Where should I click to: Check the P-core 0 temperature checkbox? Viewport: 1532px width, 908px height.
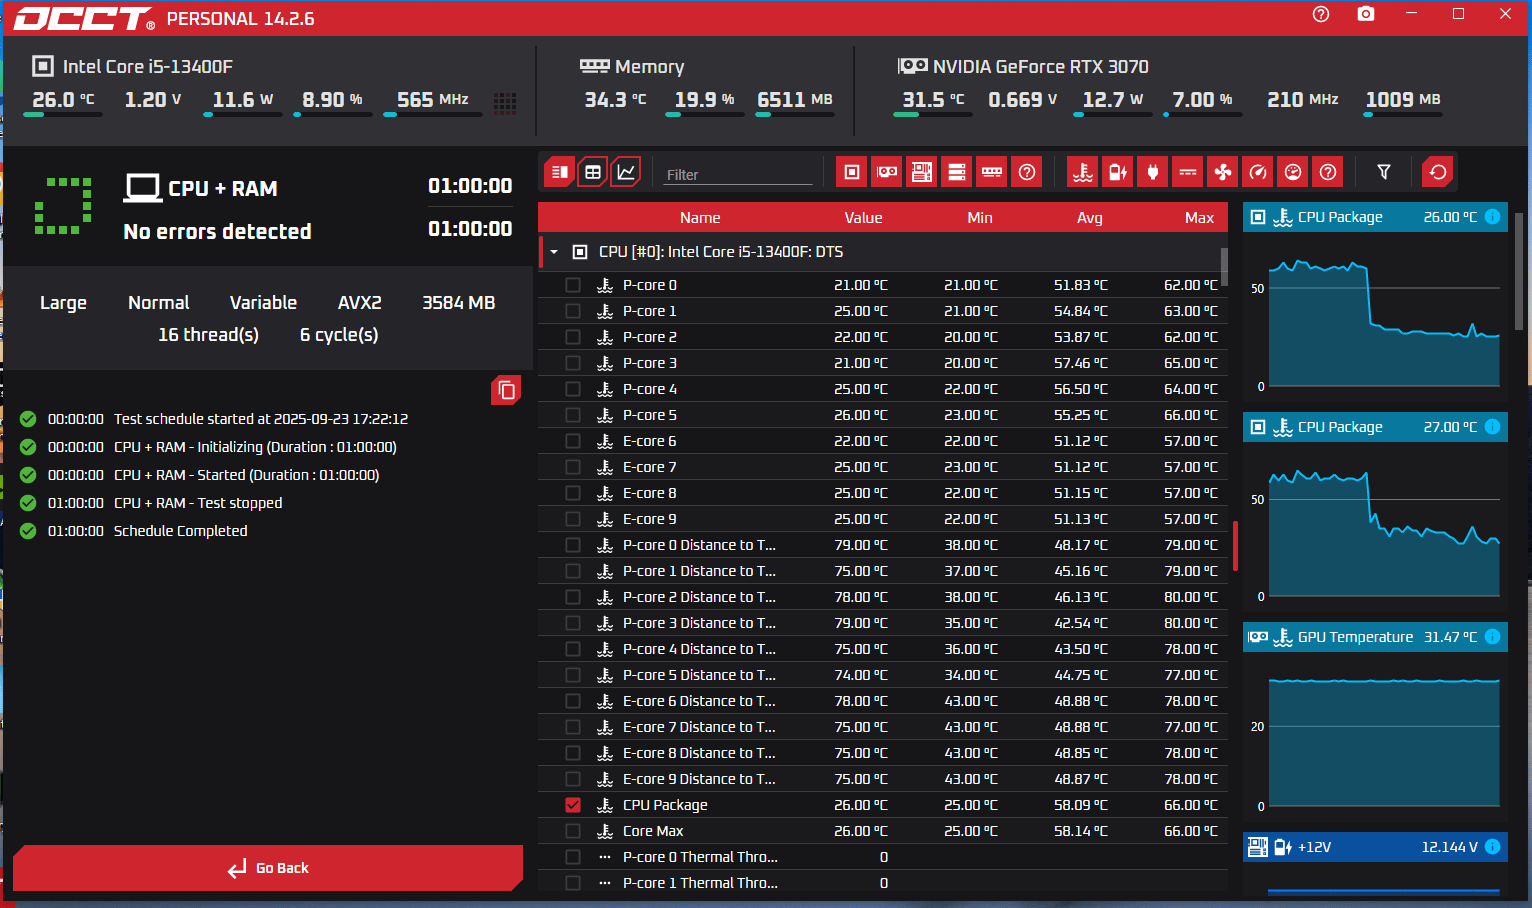pos(573,285)
